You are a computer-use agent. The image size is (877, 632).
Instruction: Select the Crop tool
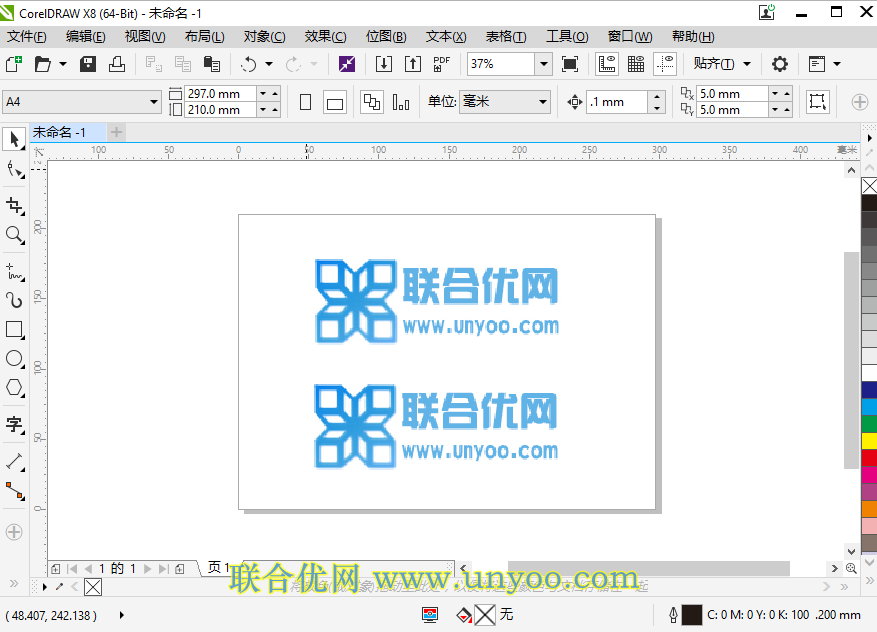15,206
